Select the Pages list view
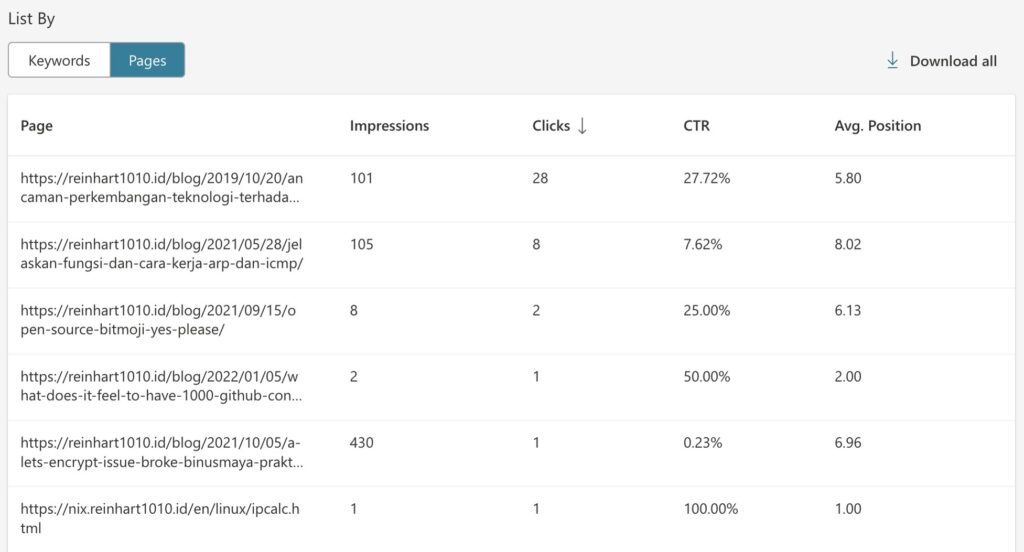The width and height of the screenshot is (1024, 552). point(147,60)
